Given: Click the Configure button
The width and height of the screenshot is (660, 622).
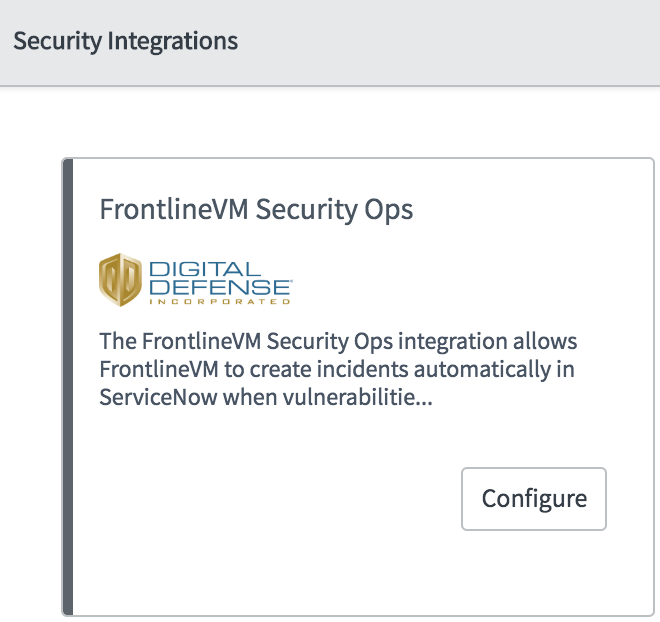Looking at the screenshot, I should coord(534,498).
